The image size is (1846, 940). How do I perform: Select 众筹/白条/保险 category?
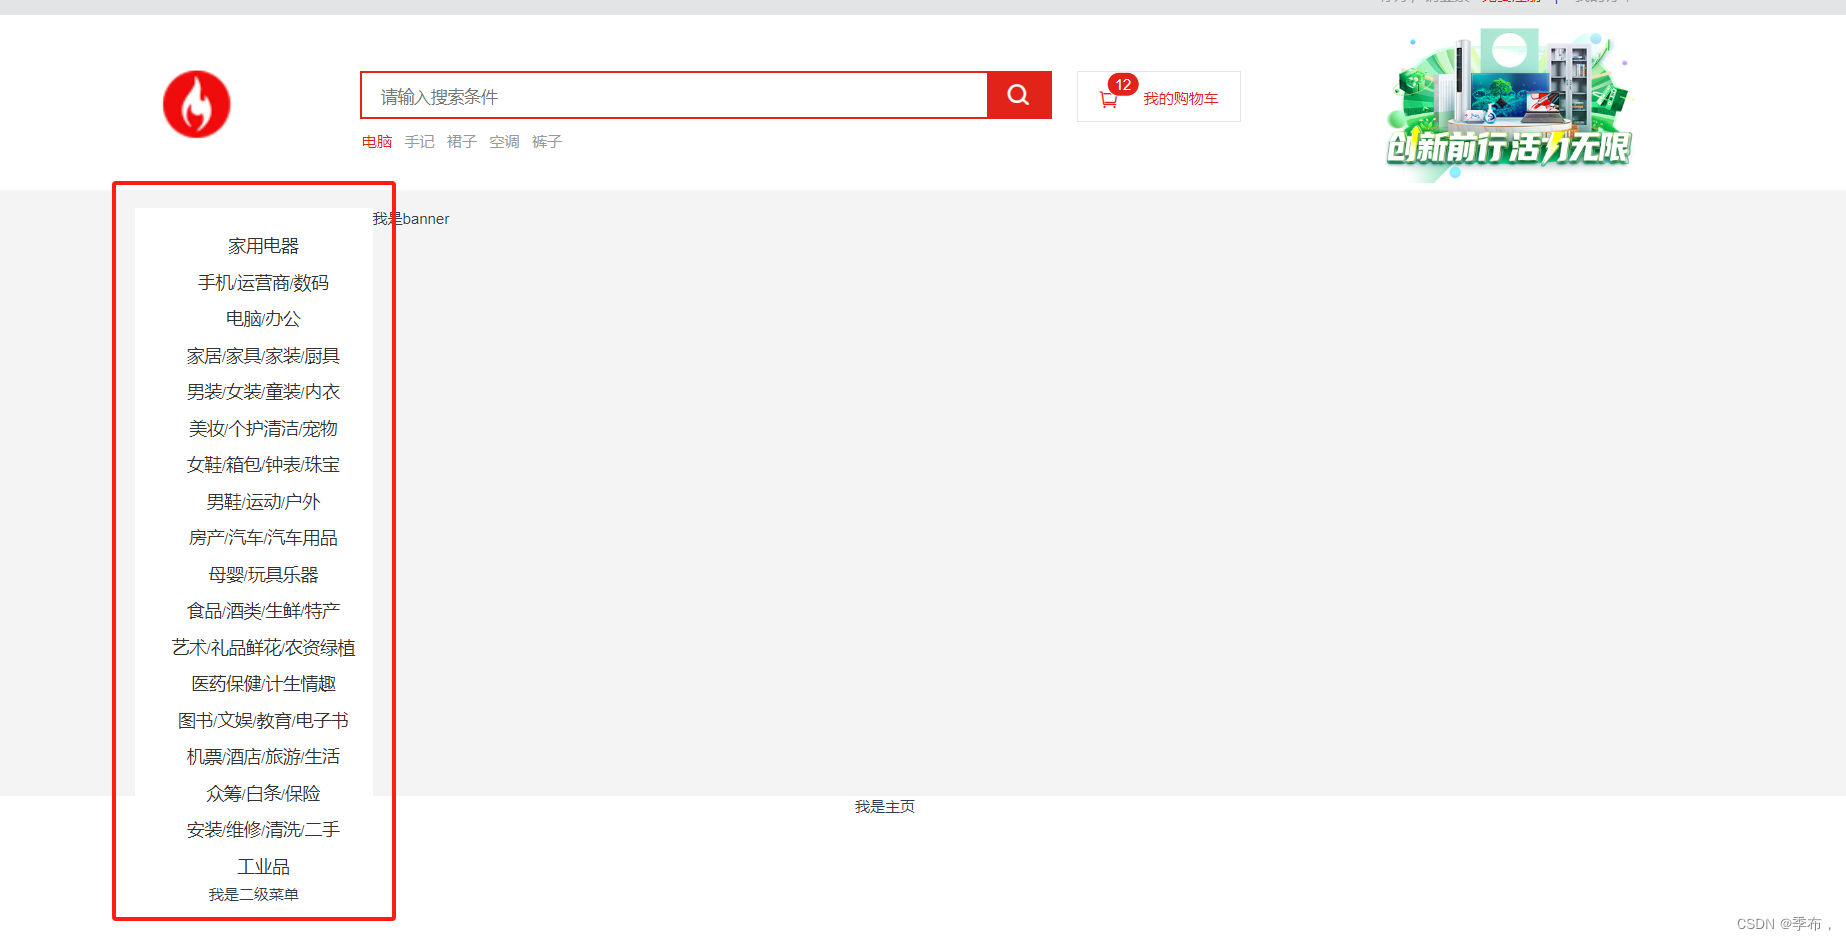263,794
